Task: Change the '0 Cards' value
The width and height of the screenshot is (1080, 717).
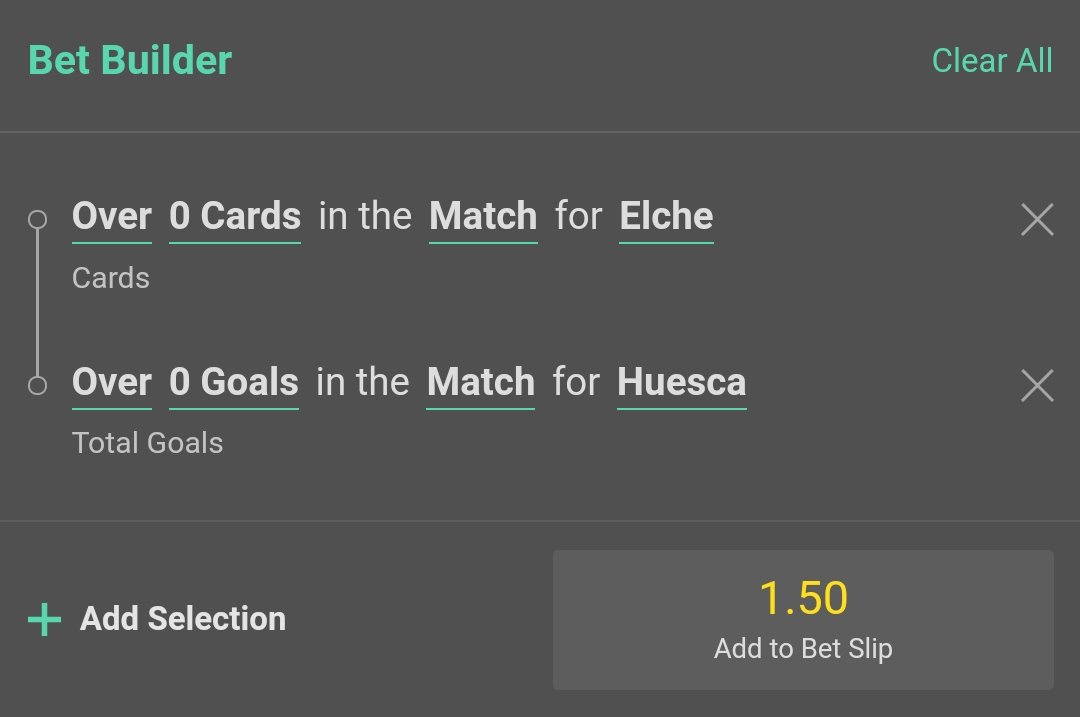Action: tap(235, 217)
